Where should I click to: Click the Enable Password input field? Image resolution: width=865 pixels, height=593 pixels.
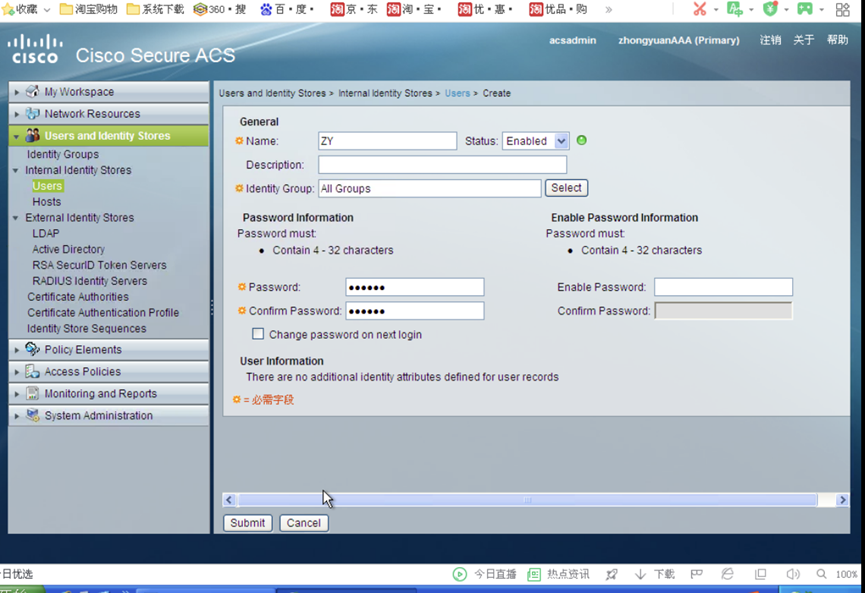click(x=723, y=287)
